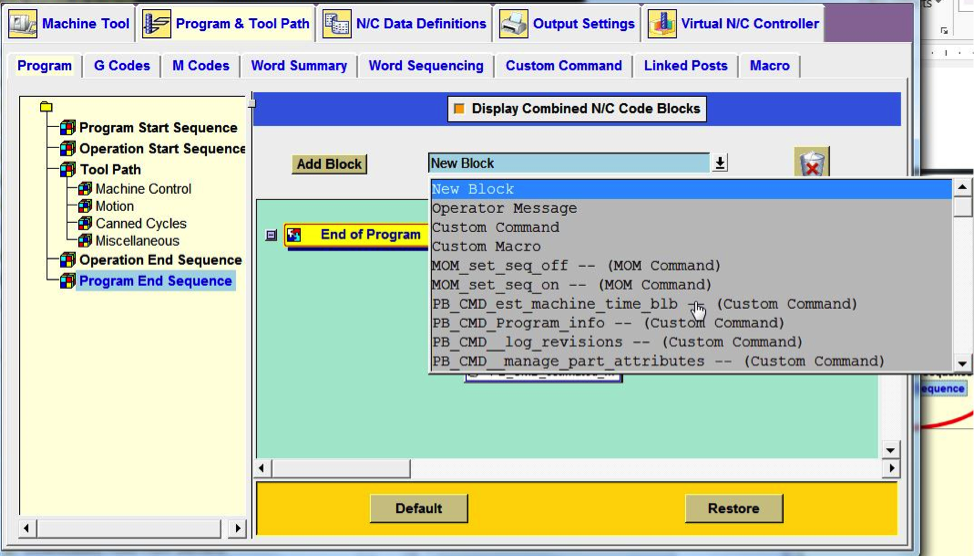Select MOM_set_seq_on MOM Command entry
The width and height of the screenshot is (974, 557).
click(691, 285)
